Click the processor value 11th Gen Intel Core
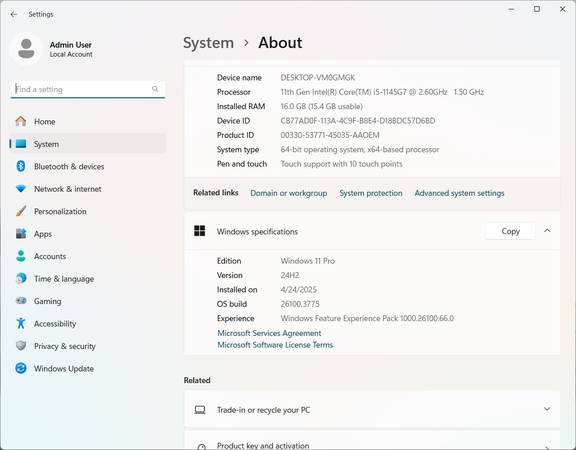This screenshot has width=576, height=450. pos(382,92)
